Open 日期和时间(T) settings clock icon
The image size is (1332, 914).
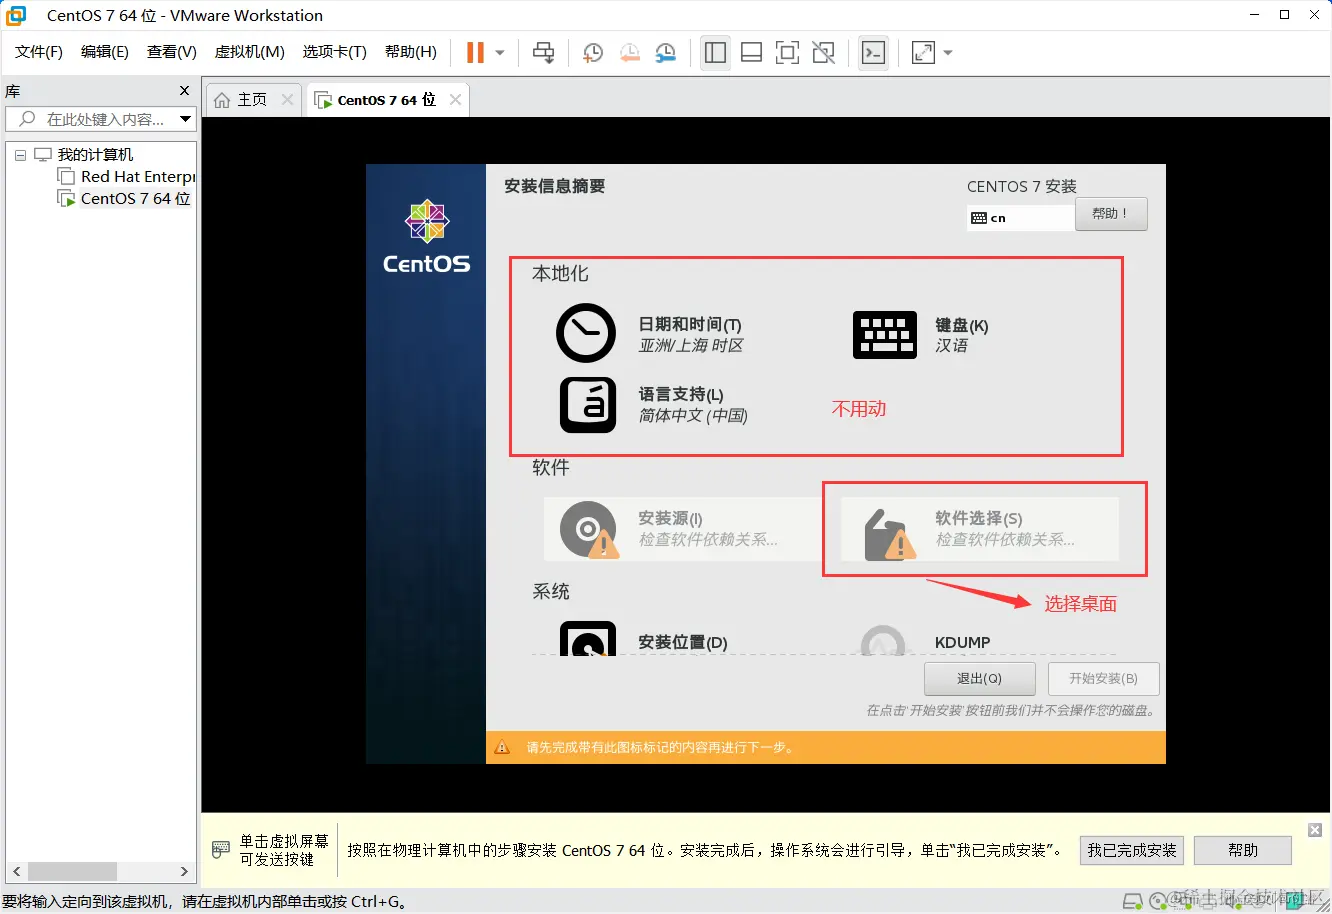(x=586, y=333)
